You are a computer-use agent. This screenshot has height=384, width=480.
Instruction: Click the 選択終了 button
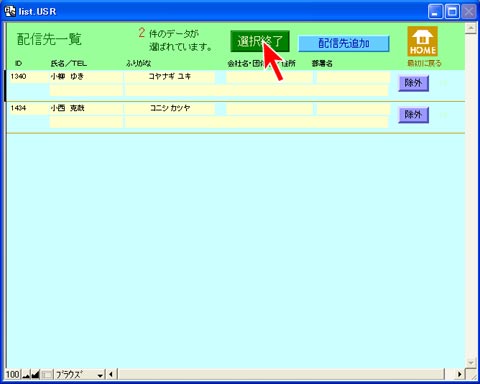(260, 41)
